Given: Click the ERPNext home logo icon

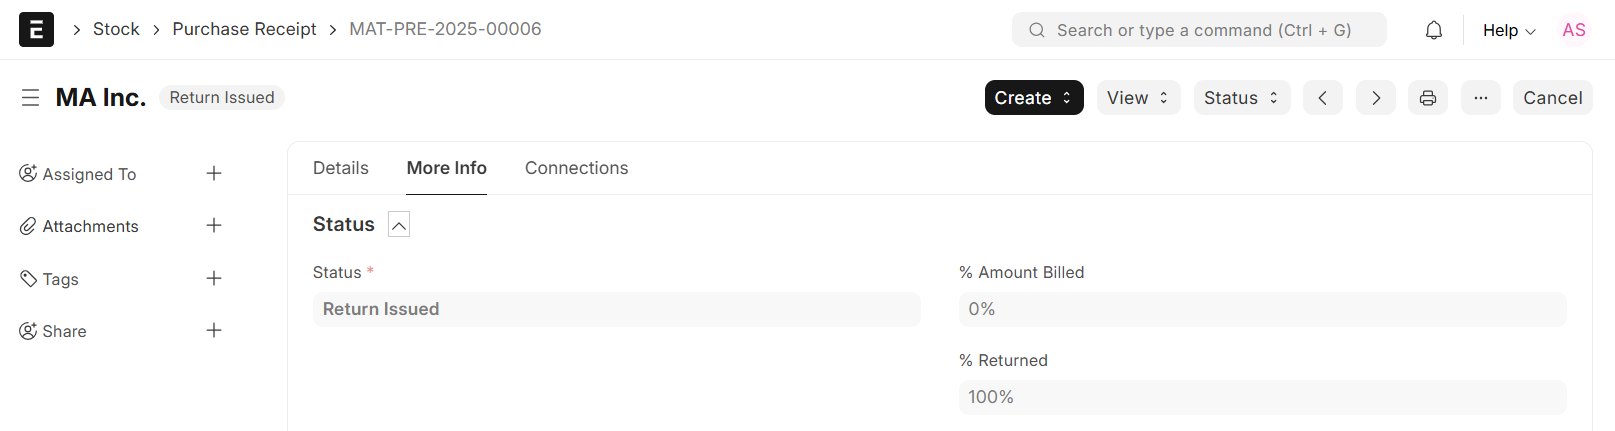Looking at the screenshot, I should point(36,30).
